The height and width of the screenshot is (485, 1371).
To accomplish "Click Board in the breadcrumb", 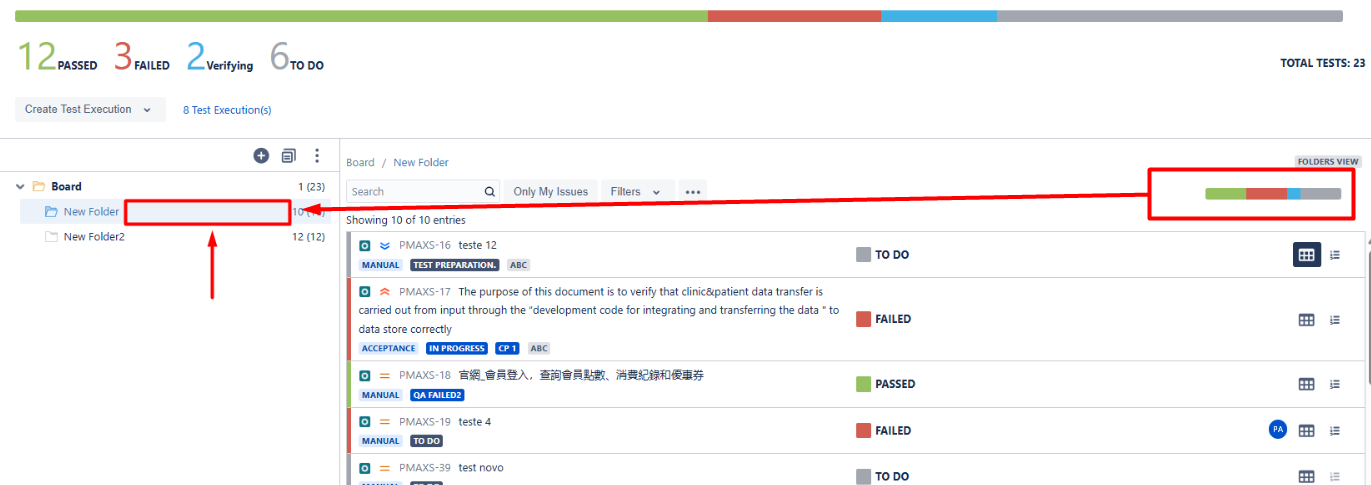I will point(360,162).
